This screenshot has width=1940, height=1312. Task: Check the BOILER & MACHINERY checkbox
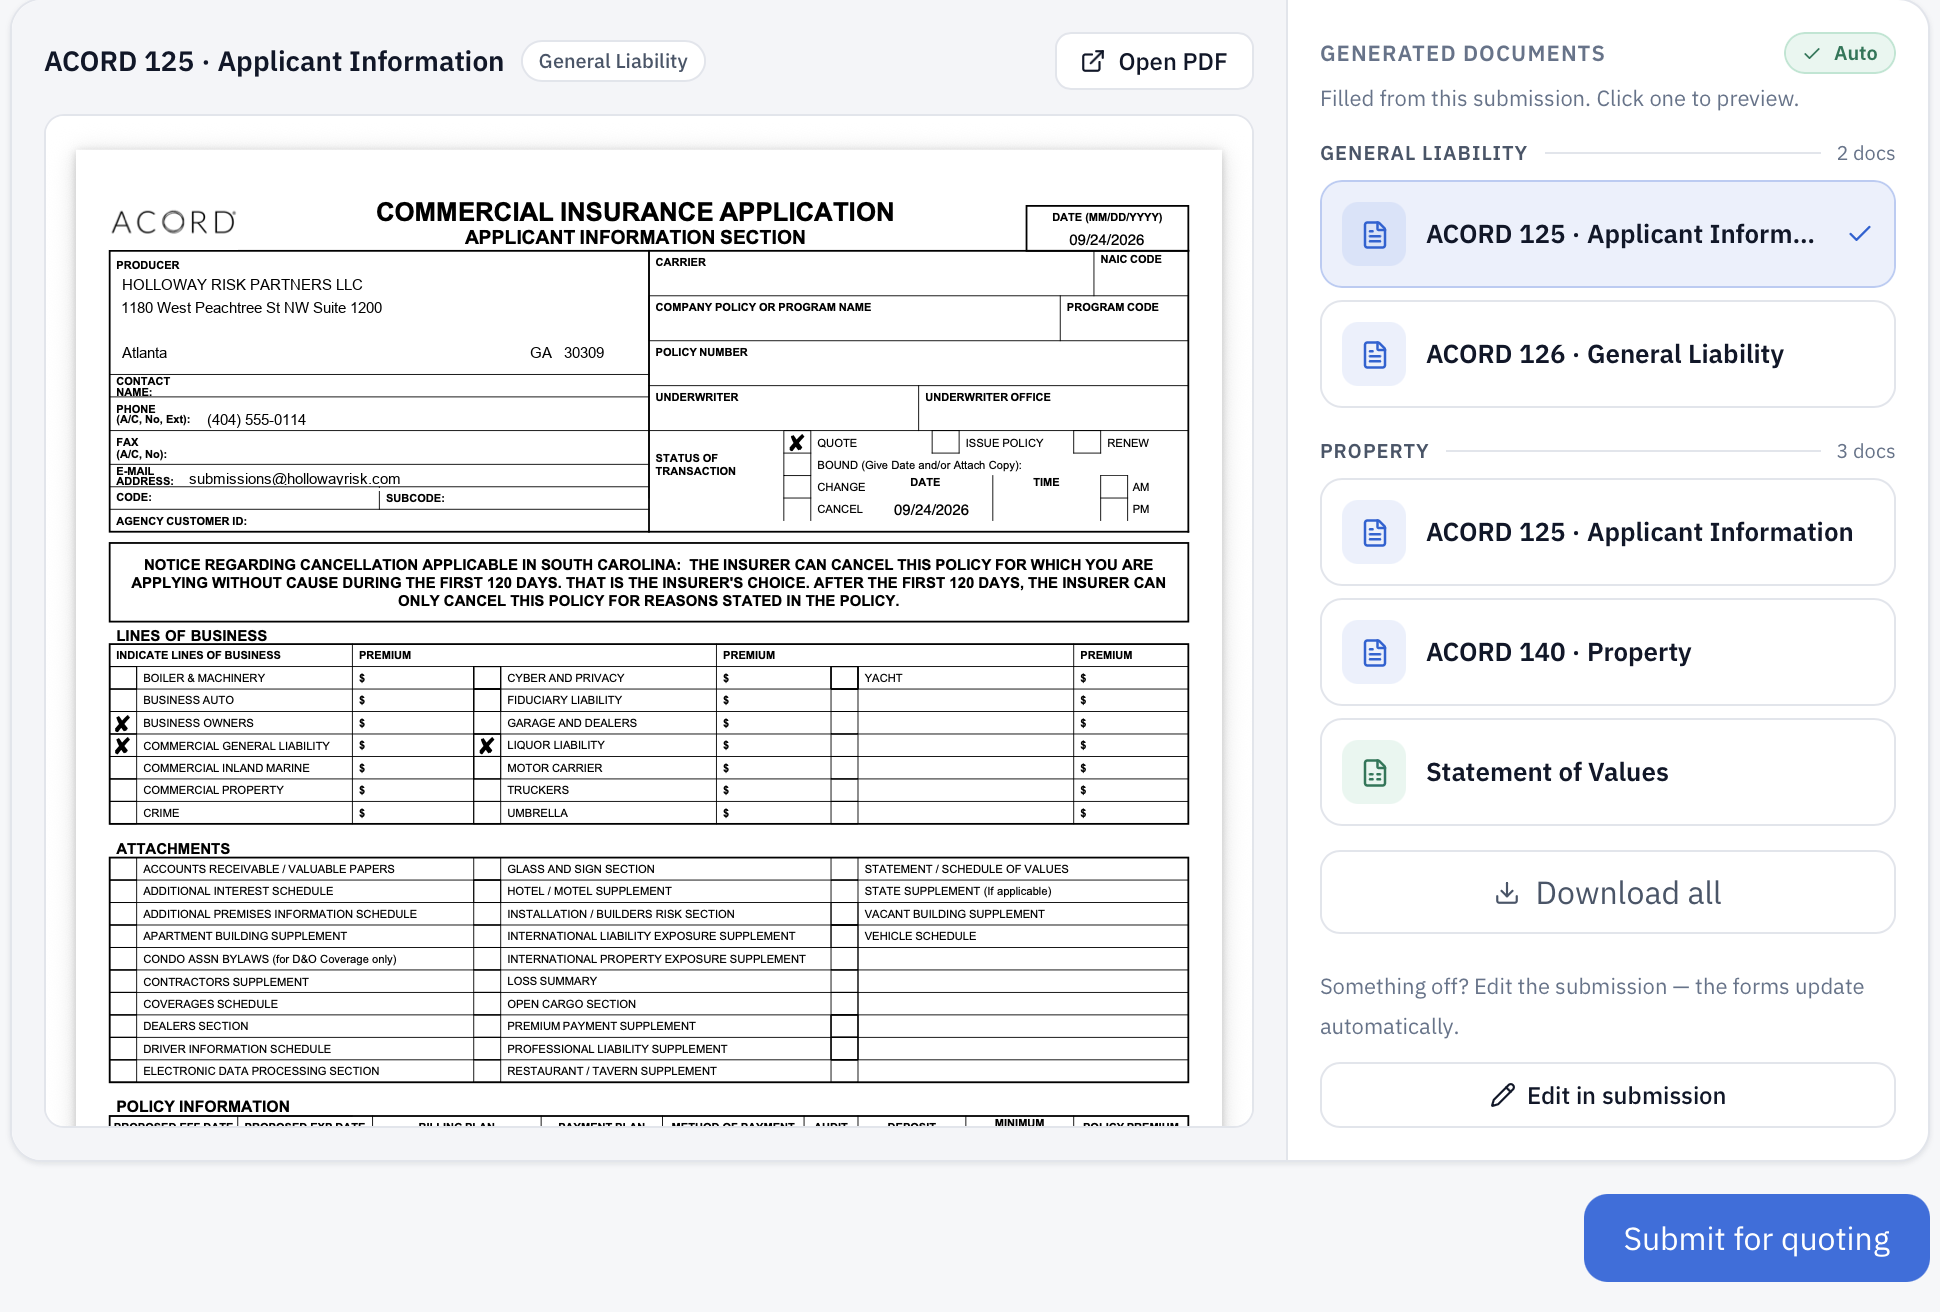pos(122,678)
